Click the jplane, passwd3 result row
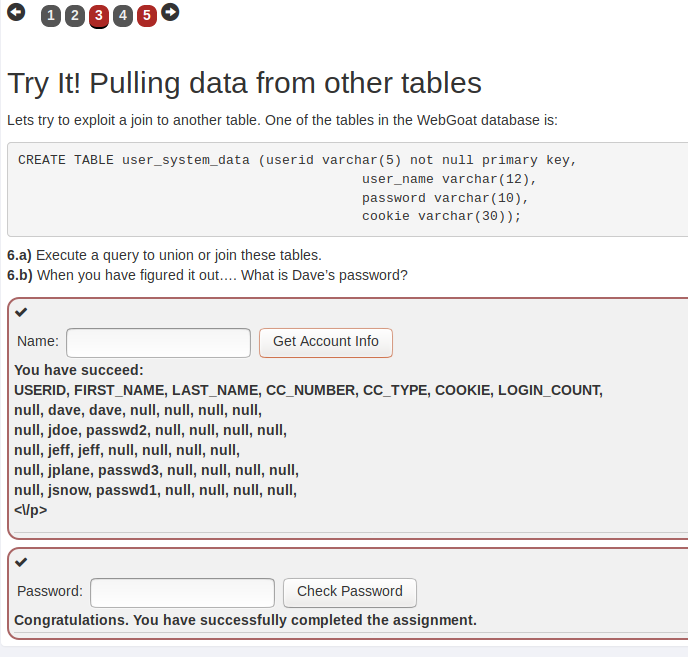This screenshot has height=657, width=688. coord(156,470)
